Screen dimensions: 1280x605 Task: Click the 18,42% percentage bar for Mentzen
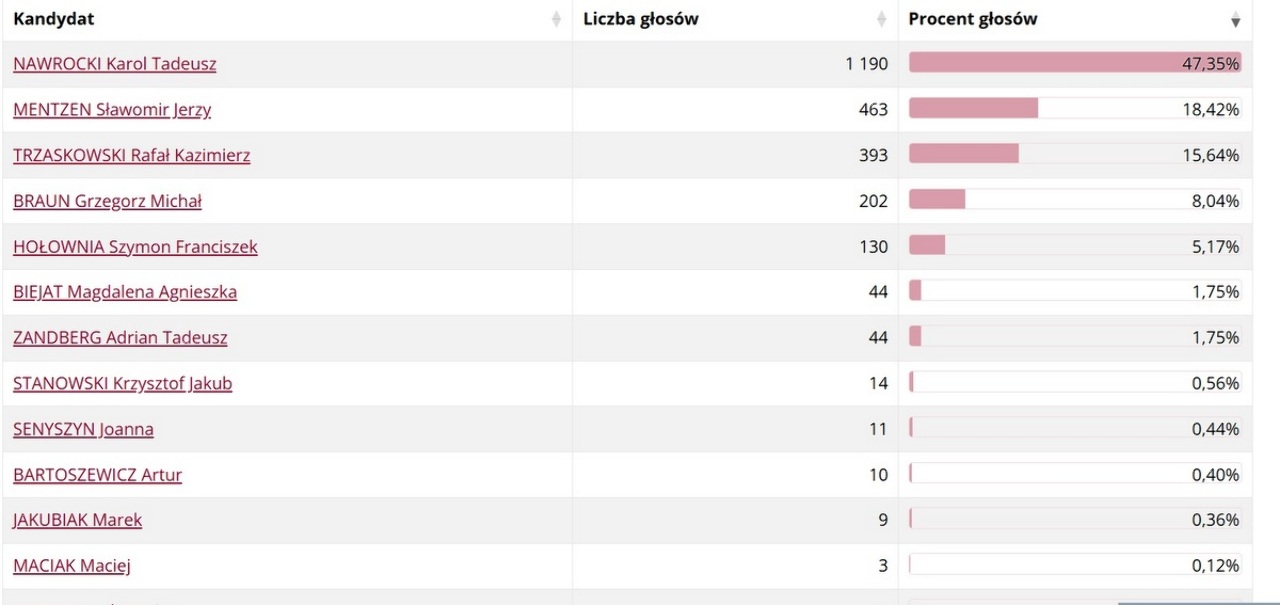tap(1075, 109)
